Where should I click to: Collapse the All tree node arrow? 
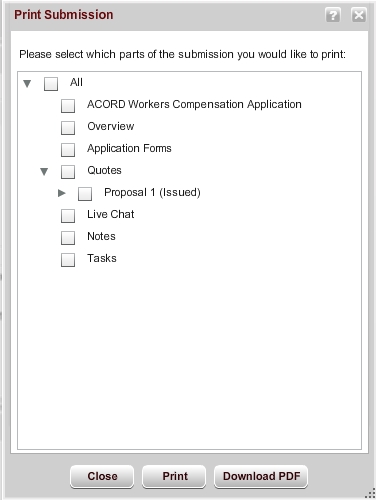tap(27, 83)
